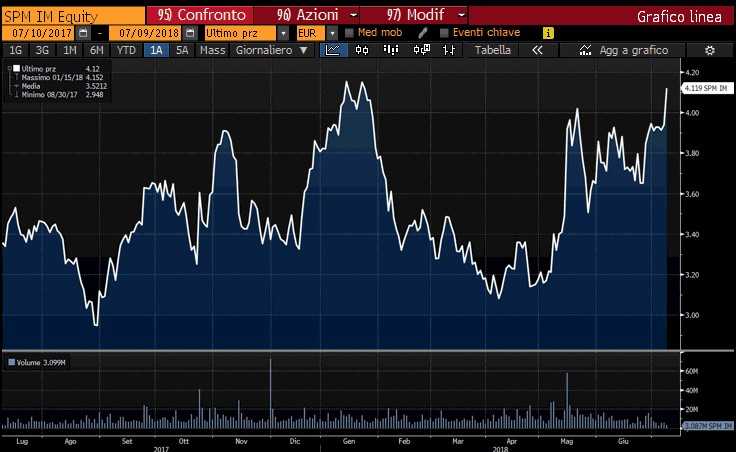Select the 1G range tab
Viewport: 736px width, 452px height.
[x=15, y=50]
